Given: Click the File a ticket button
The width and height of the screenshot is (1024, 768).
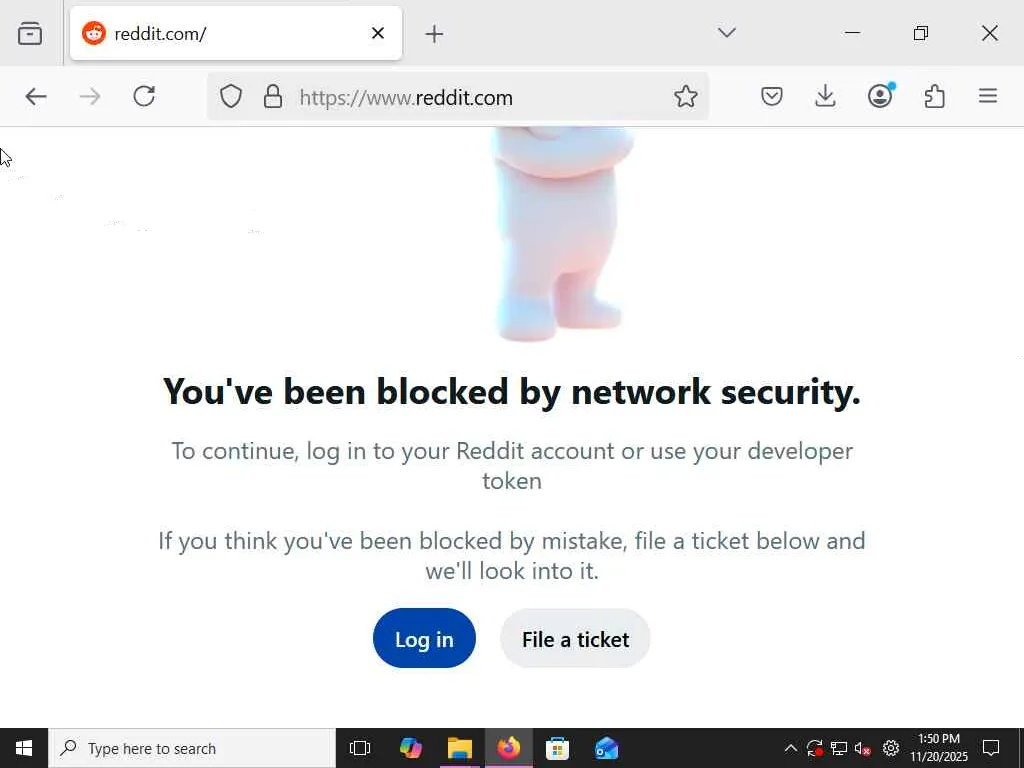Looking at the screenshot, I should coord(575,638).
